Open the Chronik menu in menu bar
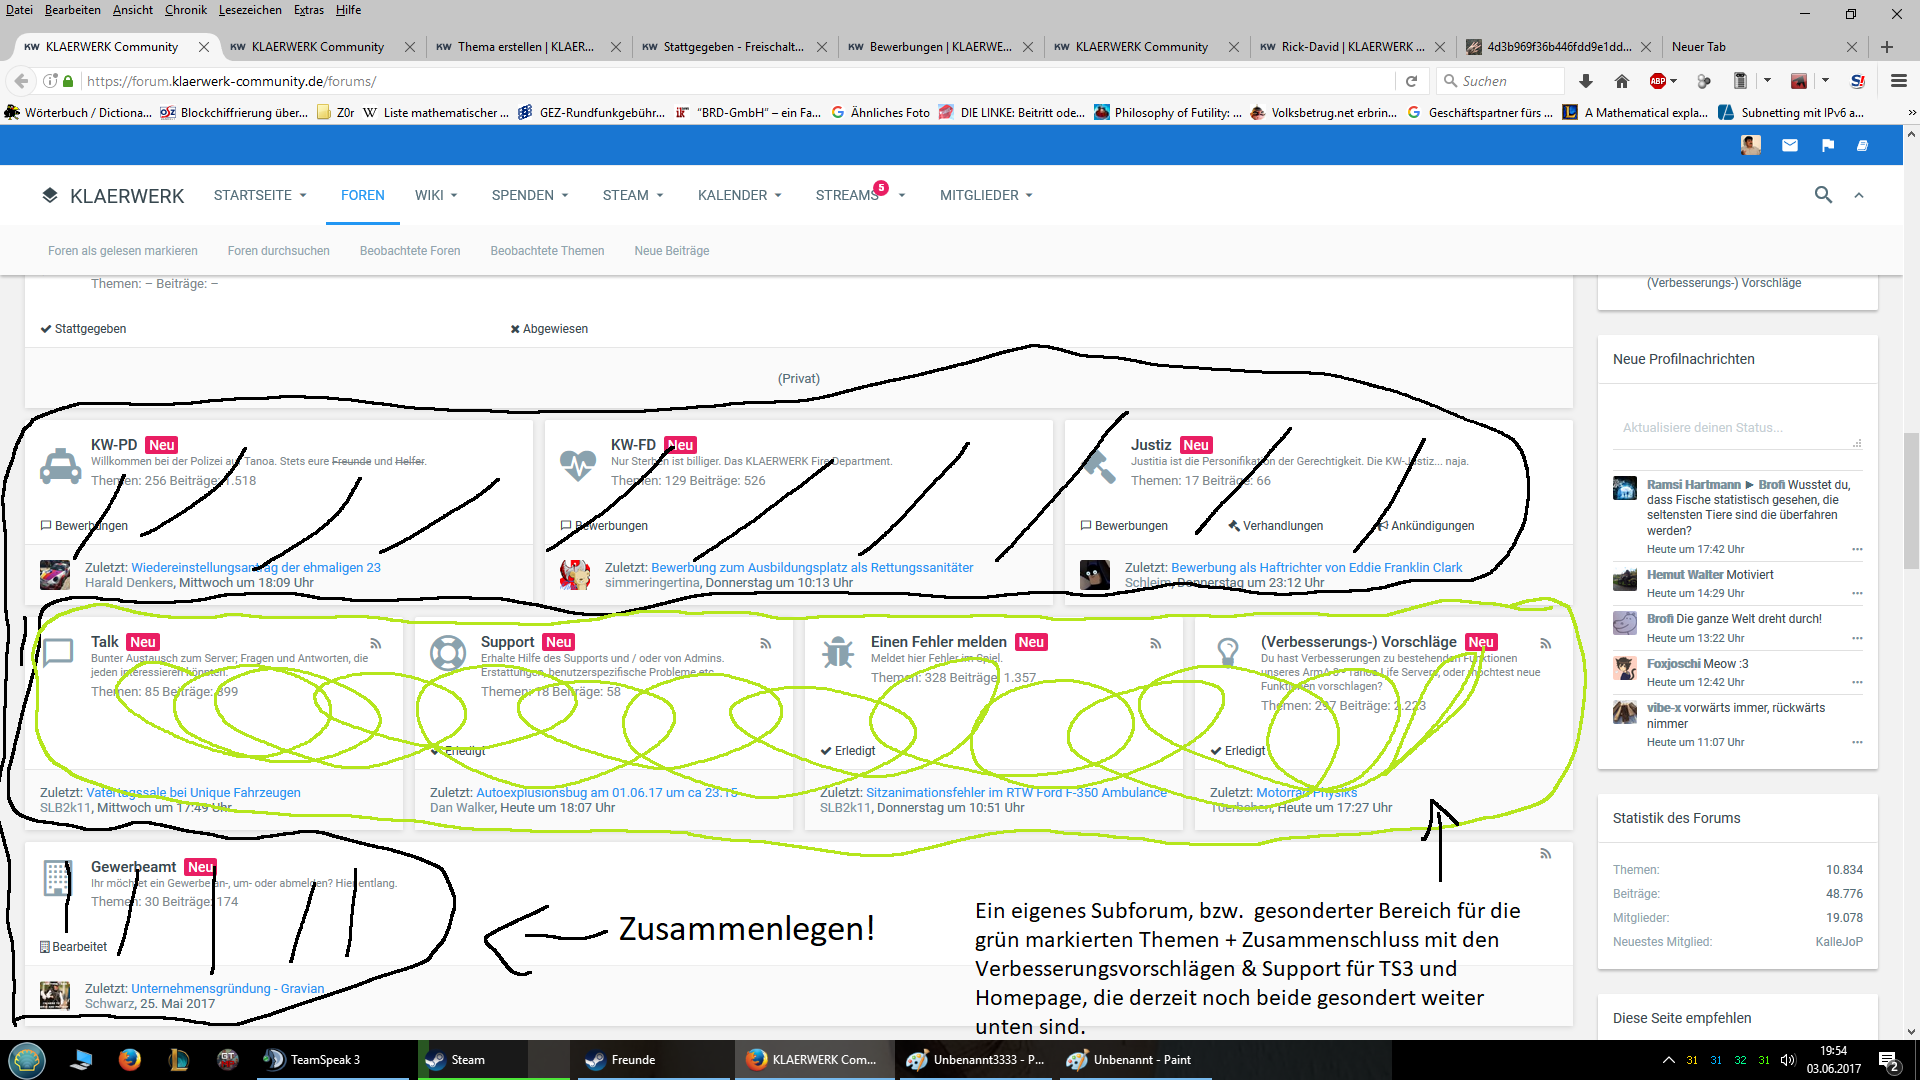The image size is (1920, 1080). click(185, 10)
